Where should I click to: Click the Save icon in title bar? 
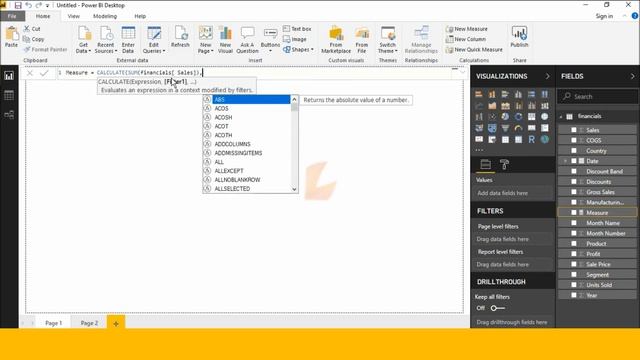tap(18, 5)
